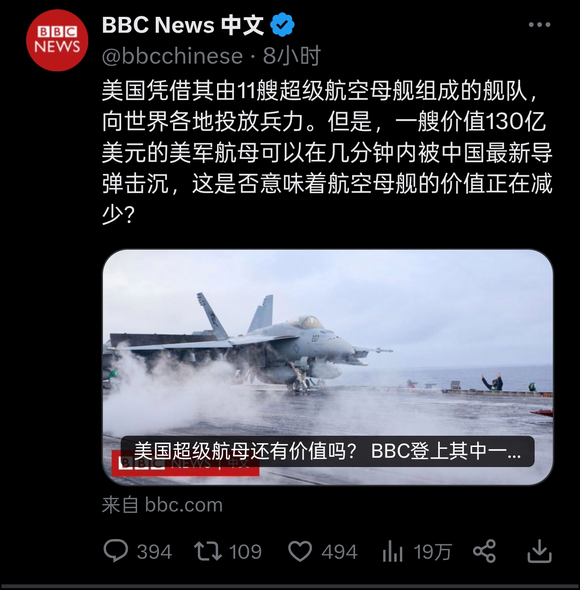Viewport: 580px width, 590px height.
Task: Open the reply comment icon
Action: coord(116,551)
